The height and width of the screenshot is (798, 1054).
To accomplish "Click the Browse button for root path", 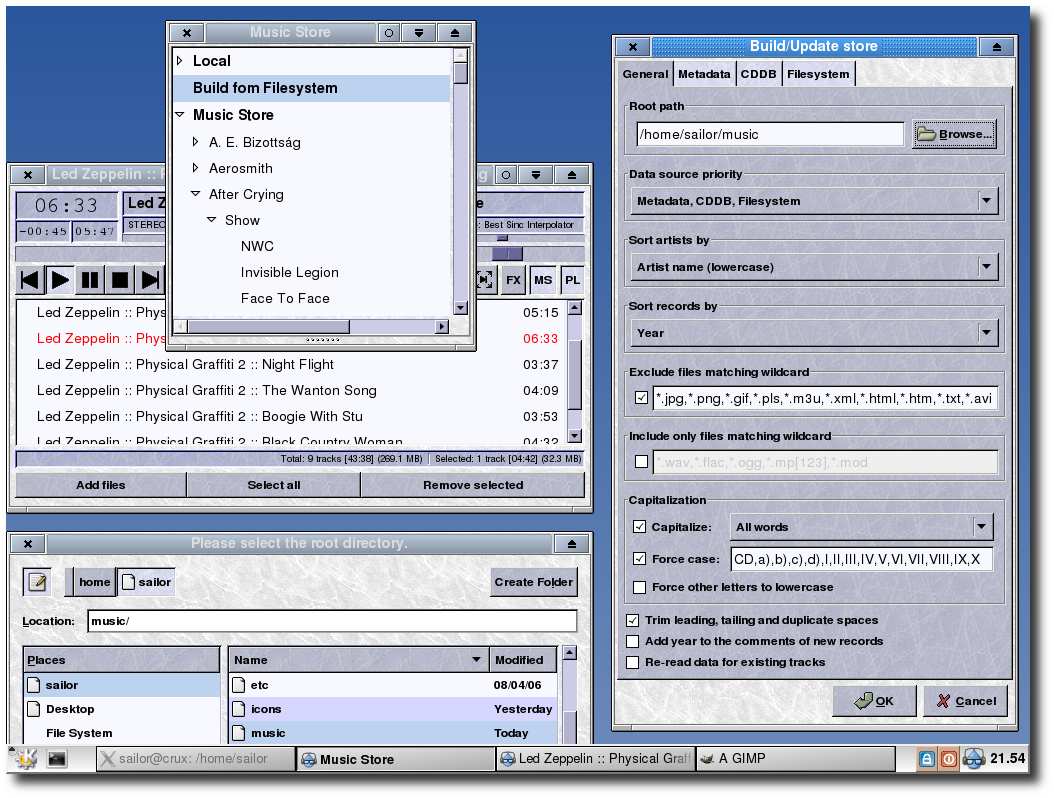I will (x=954, y=134).
